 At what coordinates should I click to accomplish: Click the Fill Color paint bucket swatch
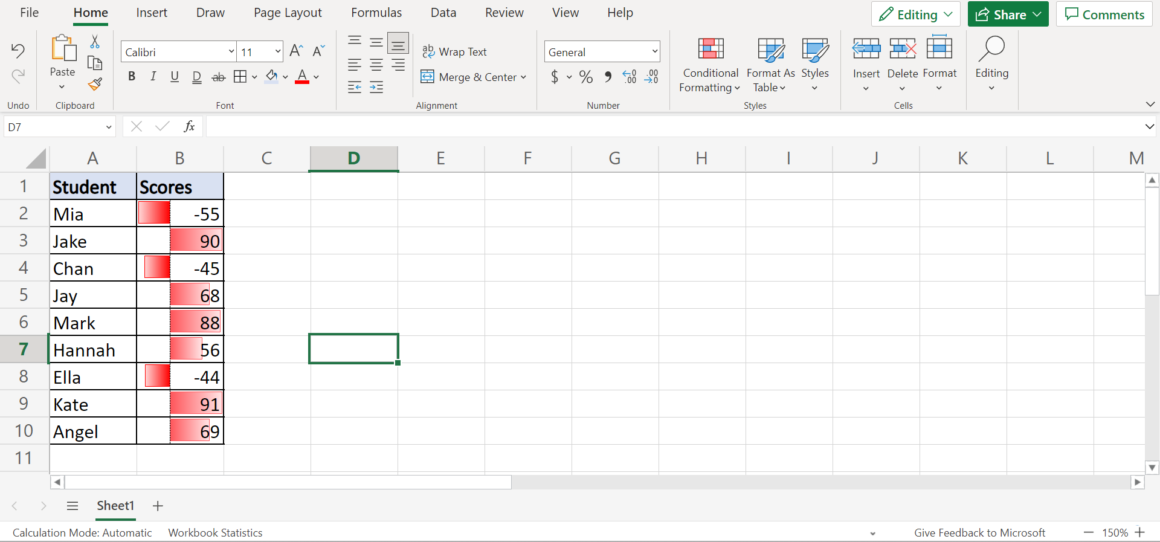[271, 77]
